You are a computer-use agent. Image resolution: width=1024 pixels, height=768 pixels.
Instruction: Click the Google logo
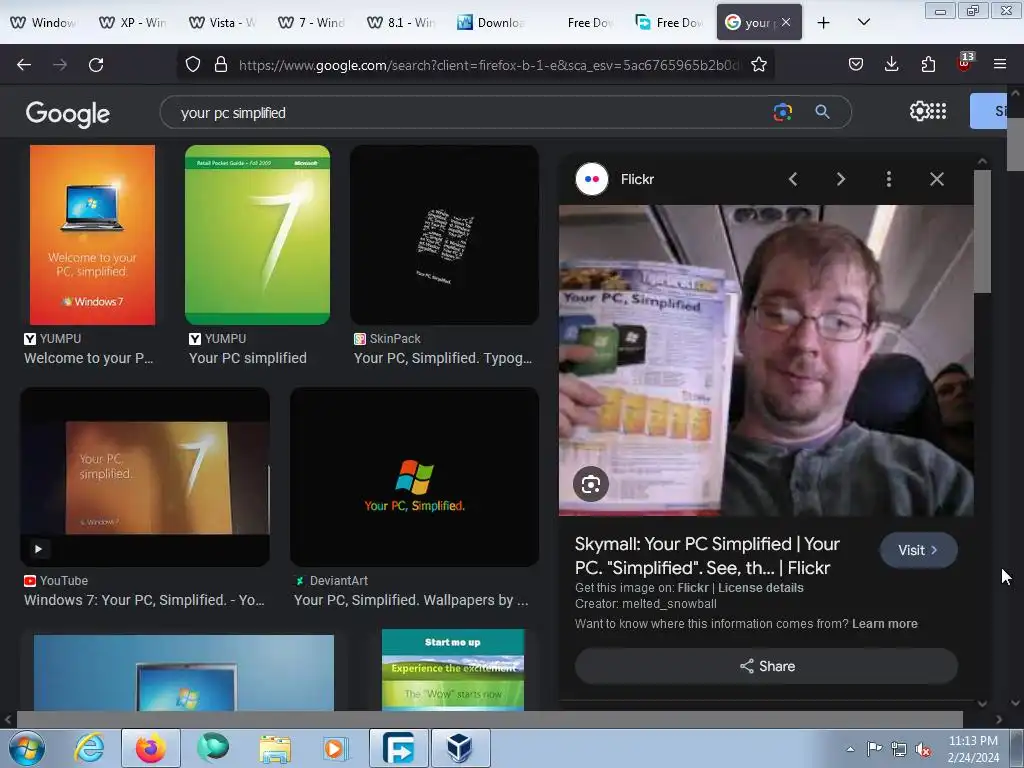(x=67, y=114)
